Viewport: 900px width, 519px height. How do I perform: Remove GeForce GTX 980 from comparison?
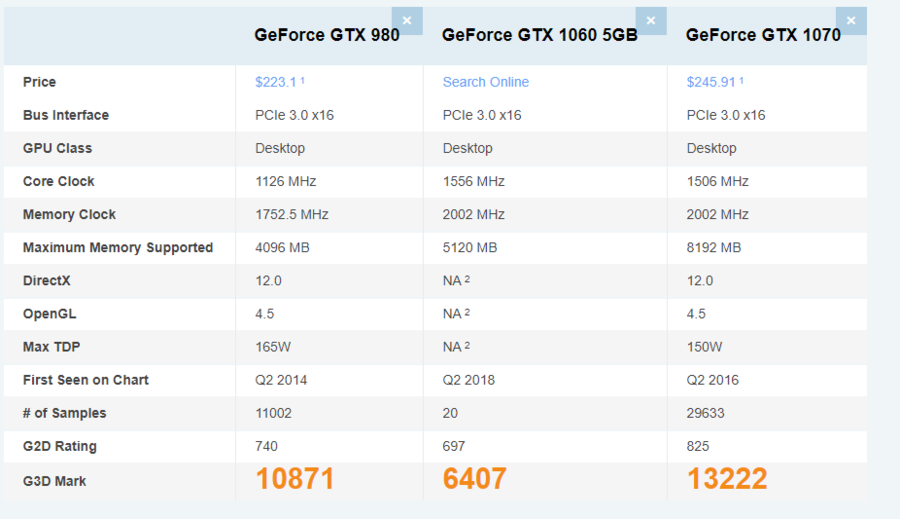coord(407,21)
